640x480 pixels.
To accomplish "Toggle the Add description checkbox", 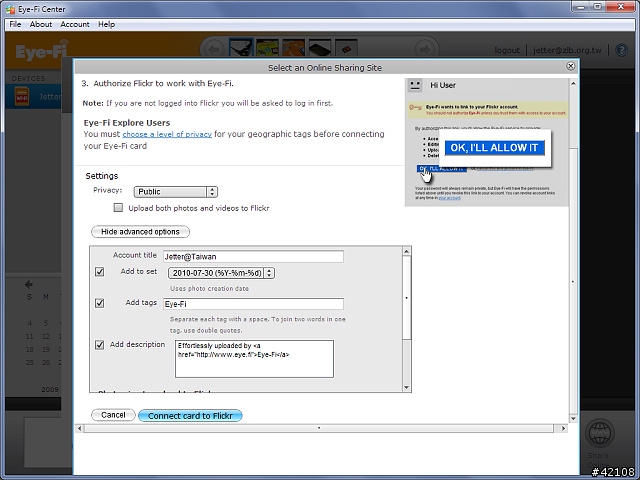I will (100, 345).
